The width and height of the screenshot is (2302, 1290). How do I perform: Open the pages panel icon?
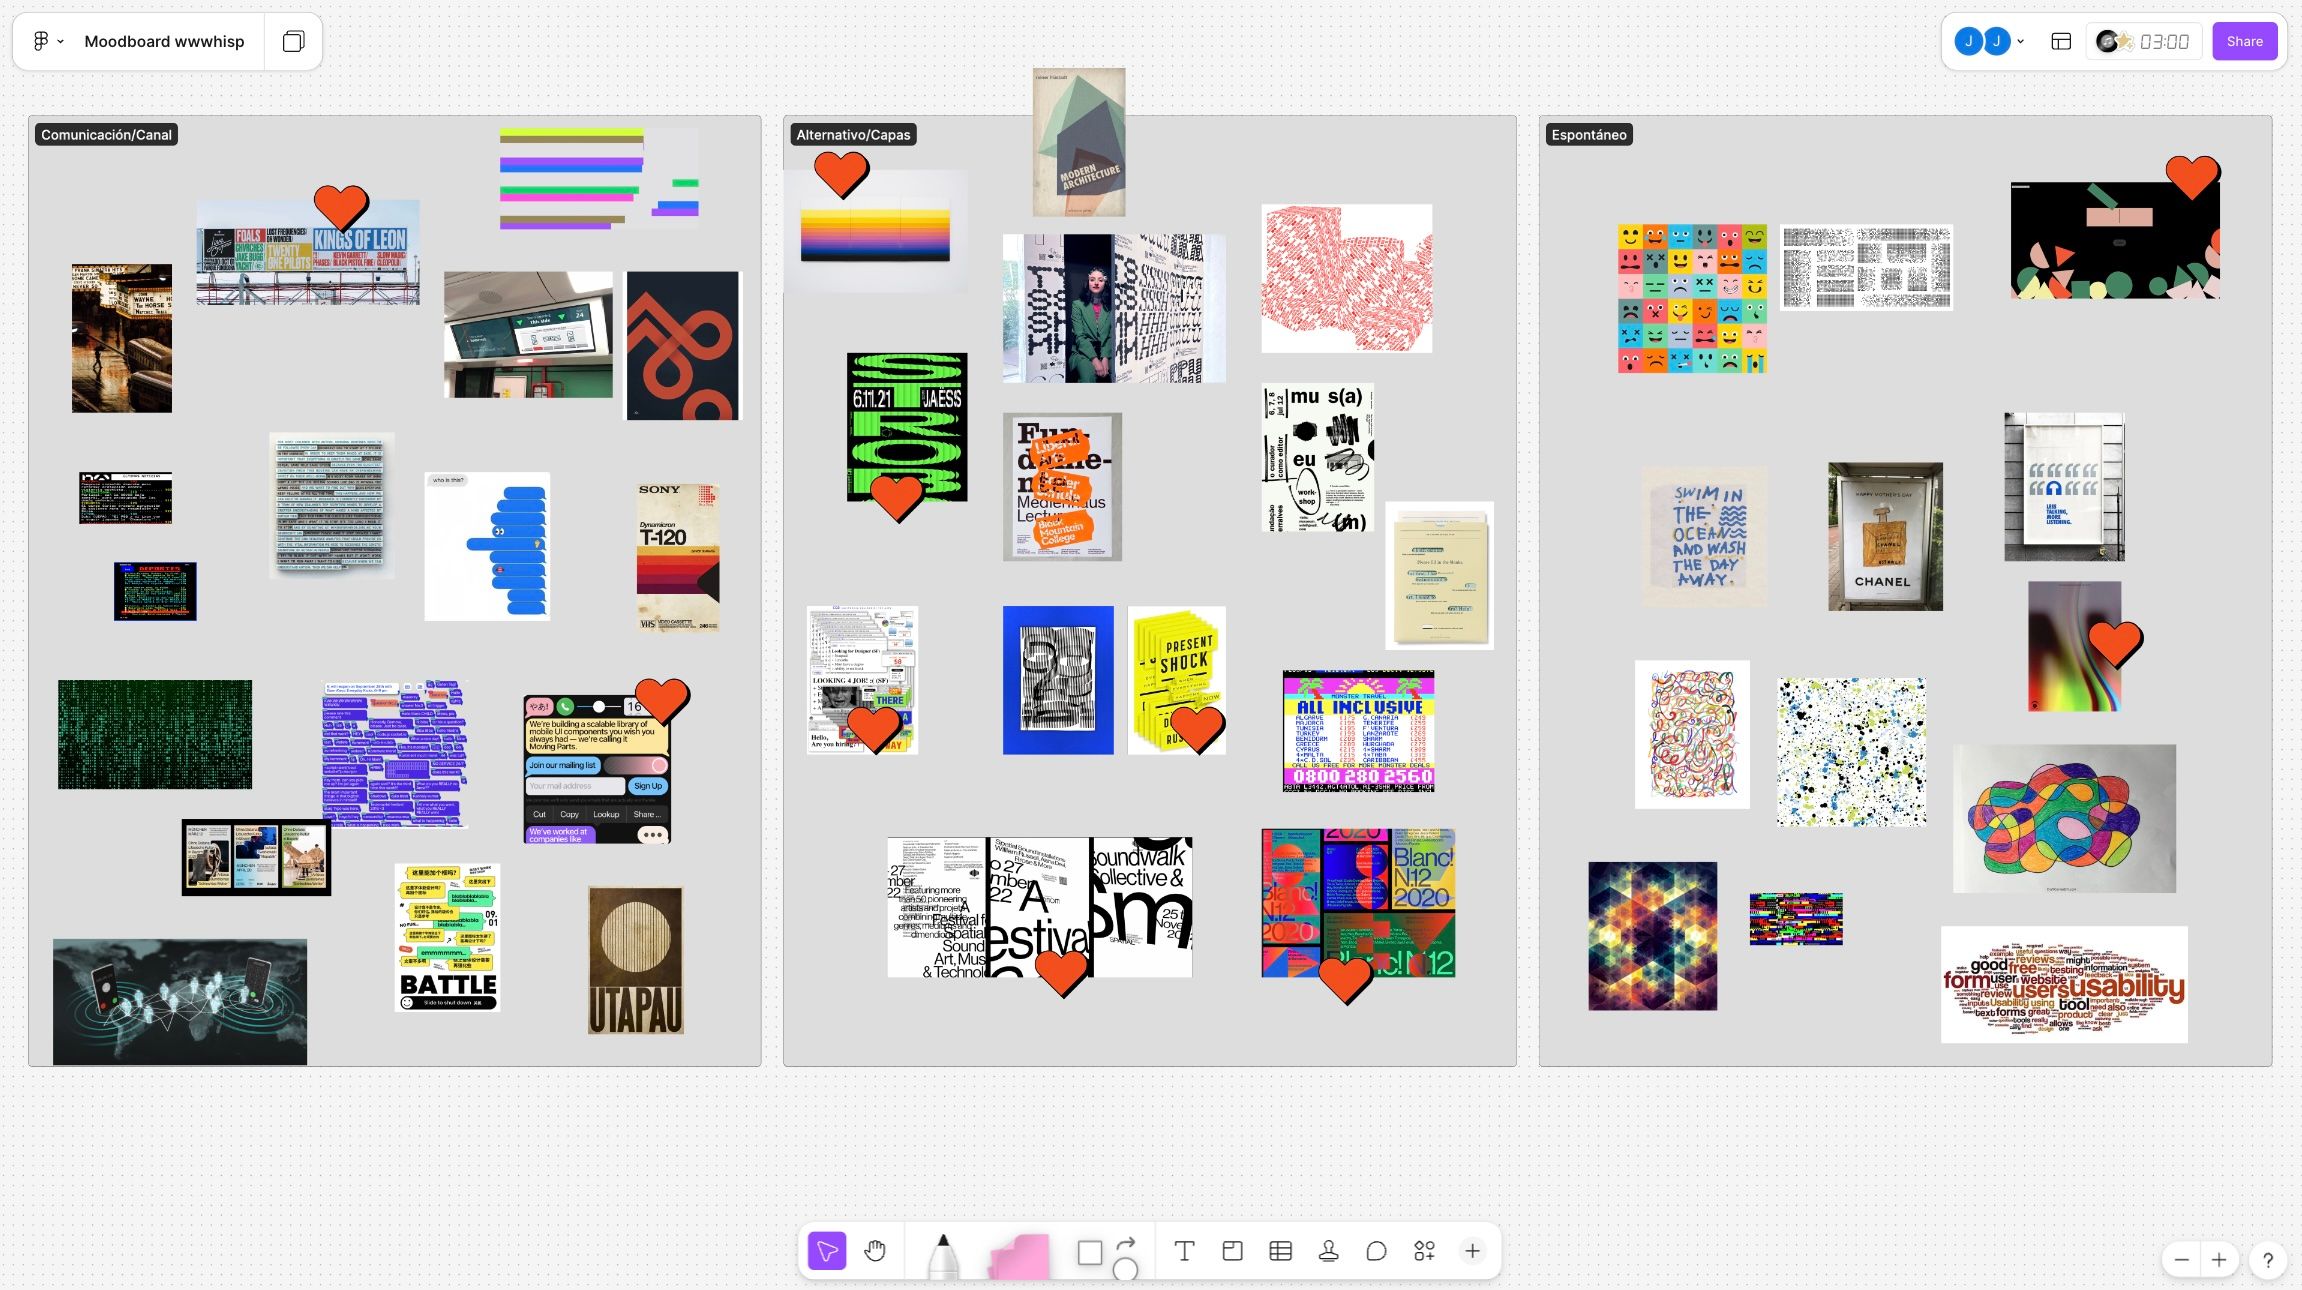(293, 41)
